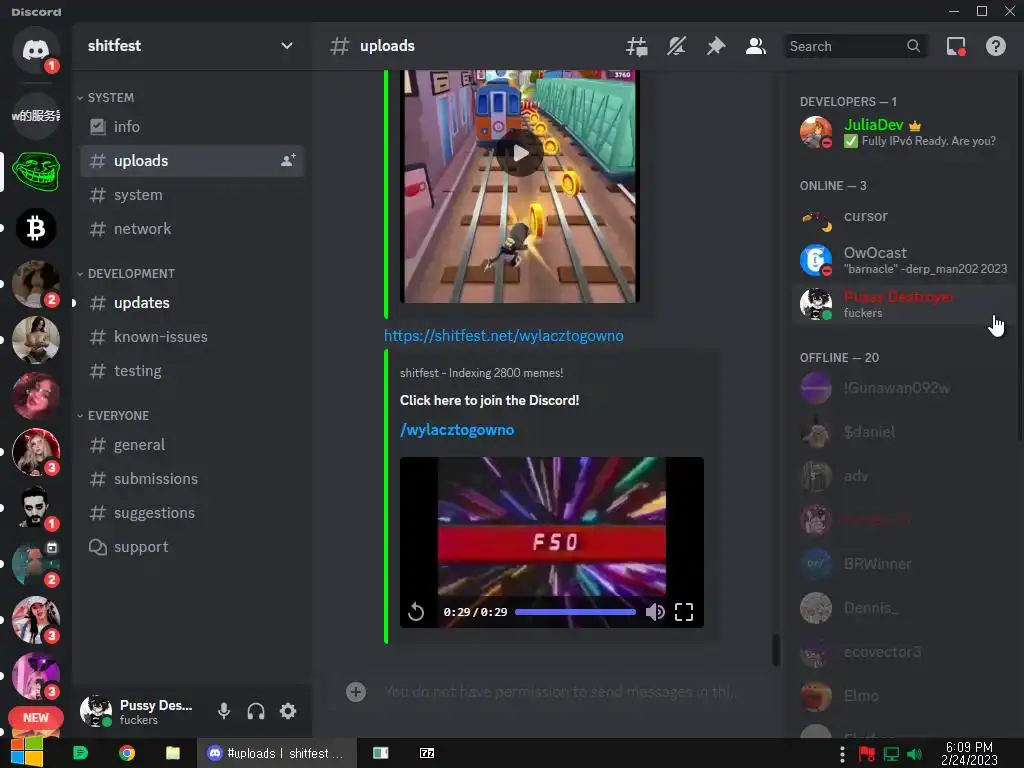Select offline member !Gunawan092w
This screenshot has height=768, width=1024.
tap(903, 388)
